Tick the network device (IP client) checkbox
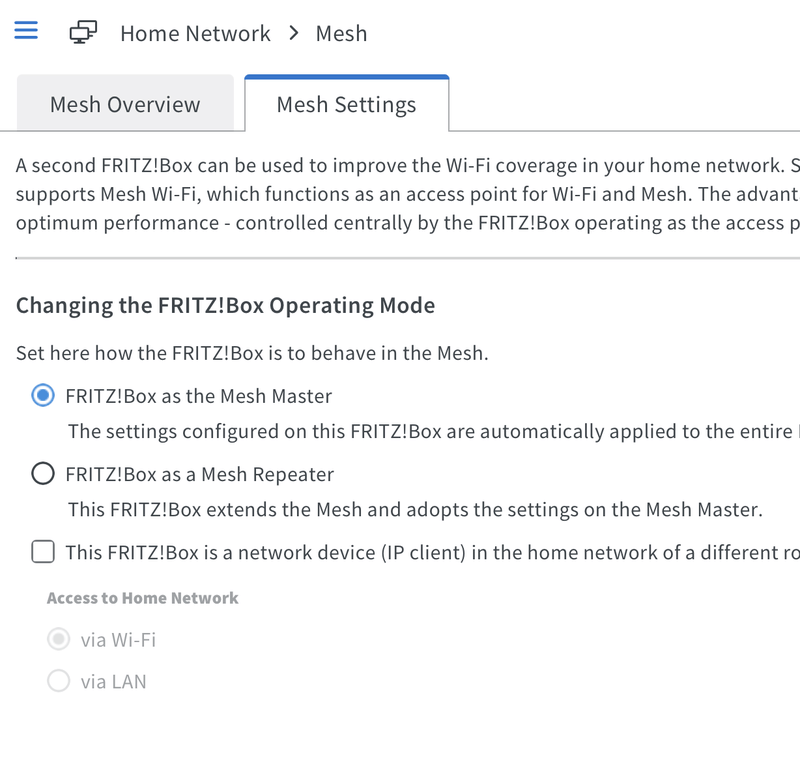The height and width of the screenshot is (764, 800). tap(43, 551)
